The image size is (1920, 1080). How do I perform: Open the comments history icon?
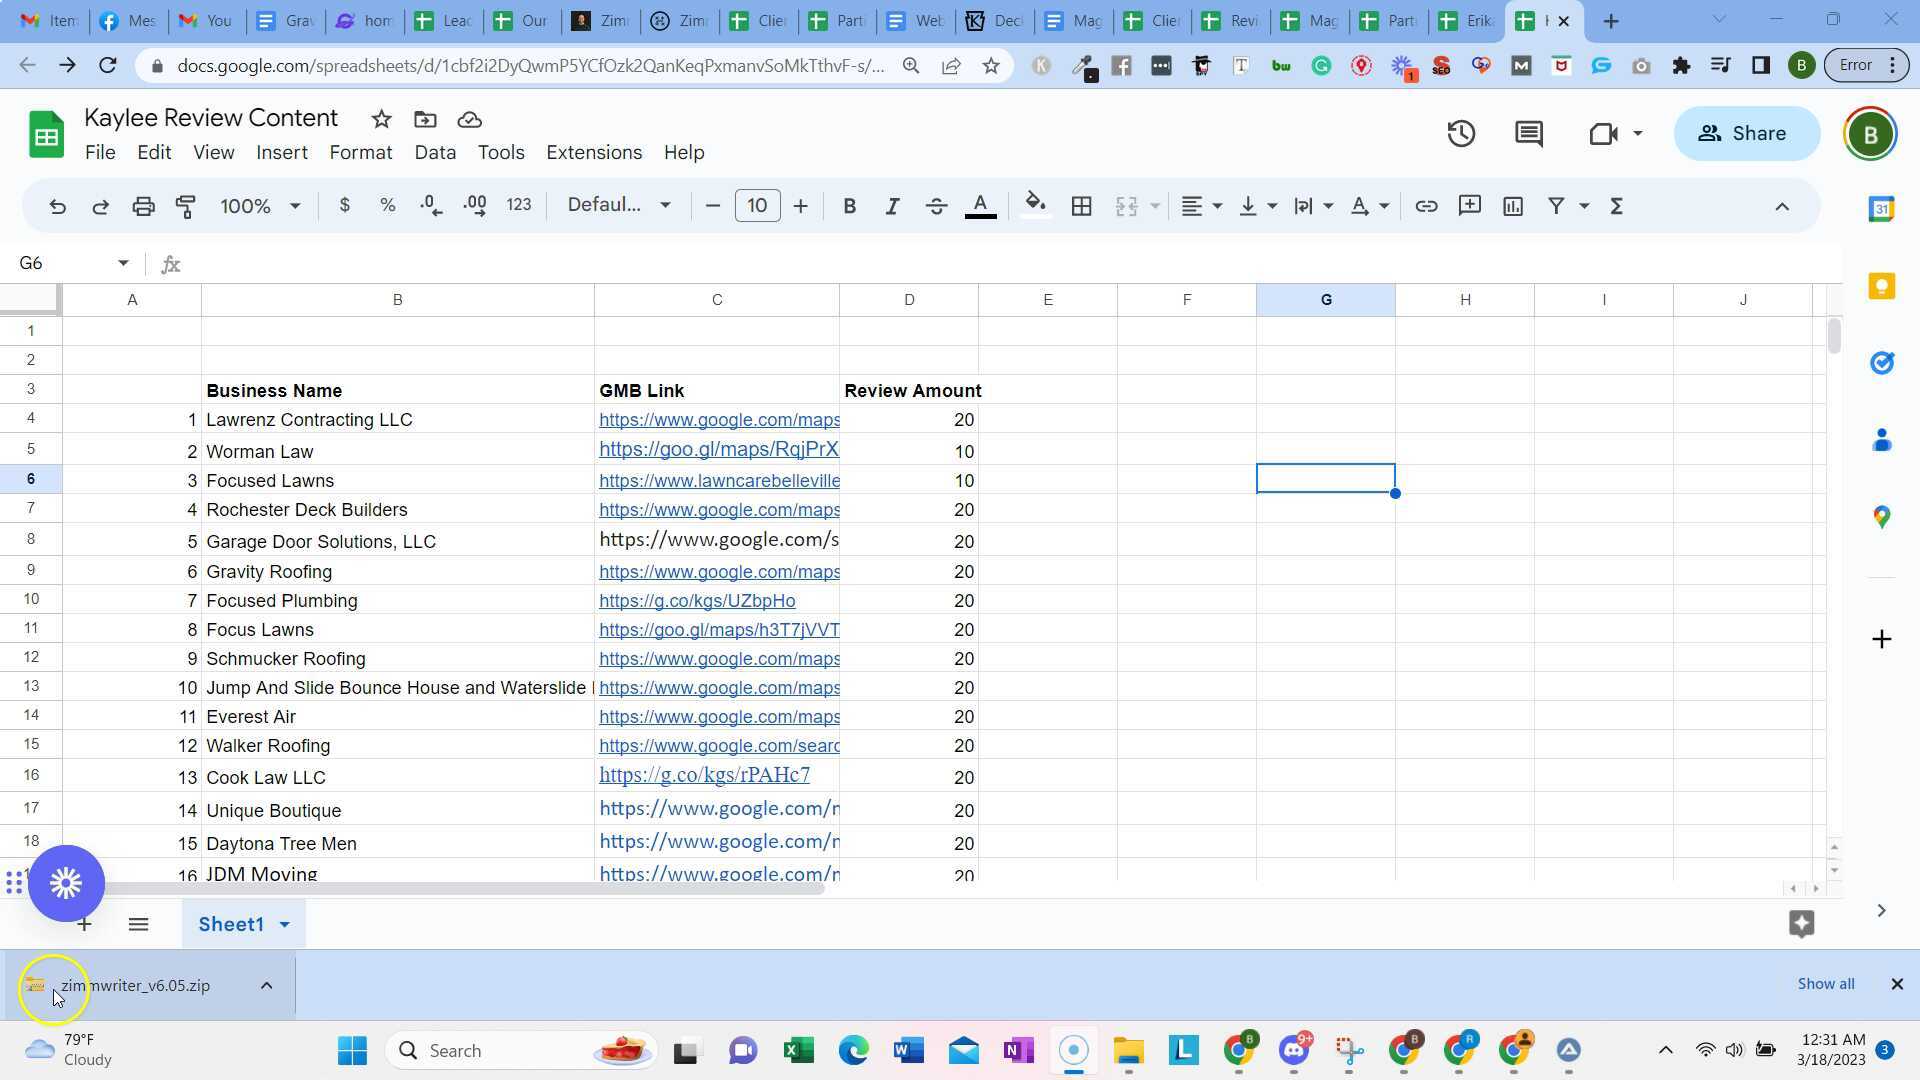point(1529,134)
